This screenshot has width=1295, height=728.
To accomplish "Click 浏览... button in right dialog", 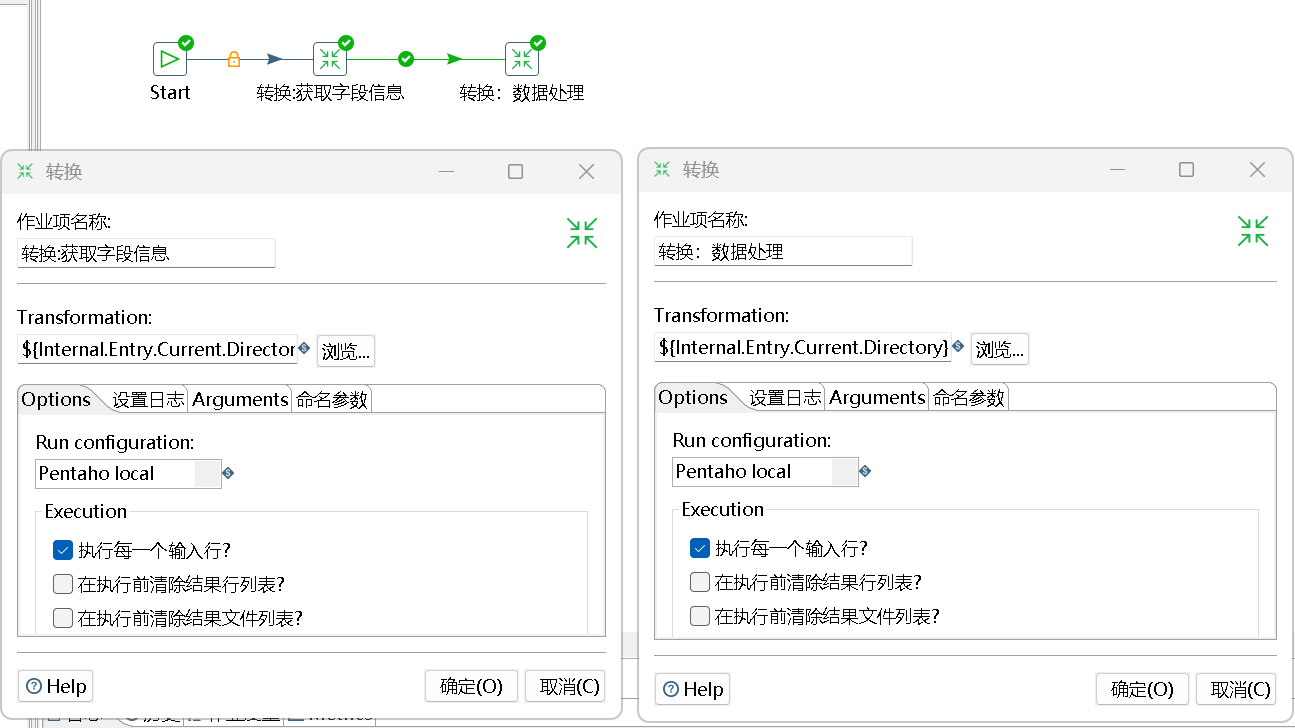I will 1000,349.
